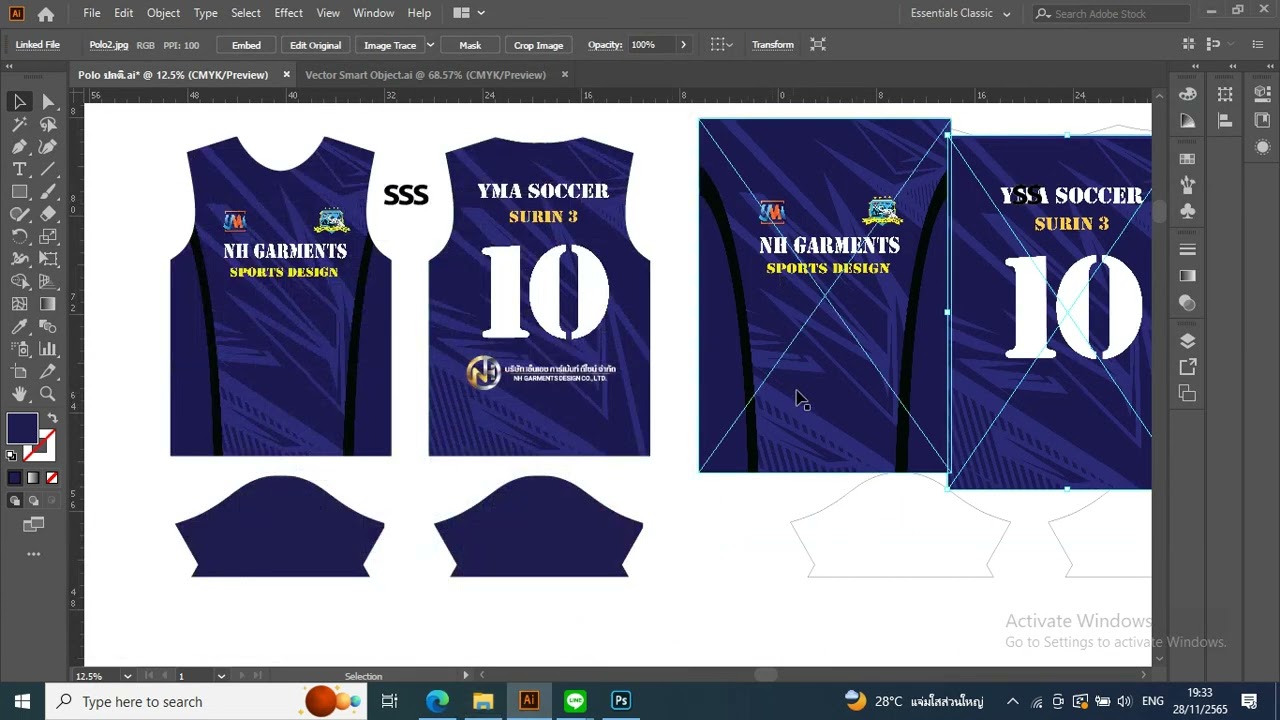Change the screen mode
Viewport: 1280px width, 720px height.
(x=34, y=524)
